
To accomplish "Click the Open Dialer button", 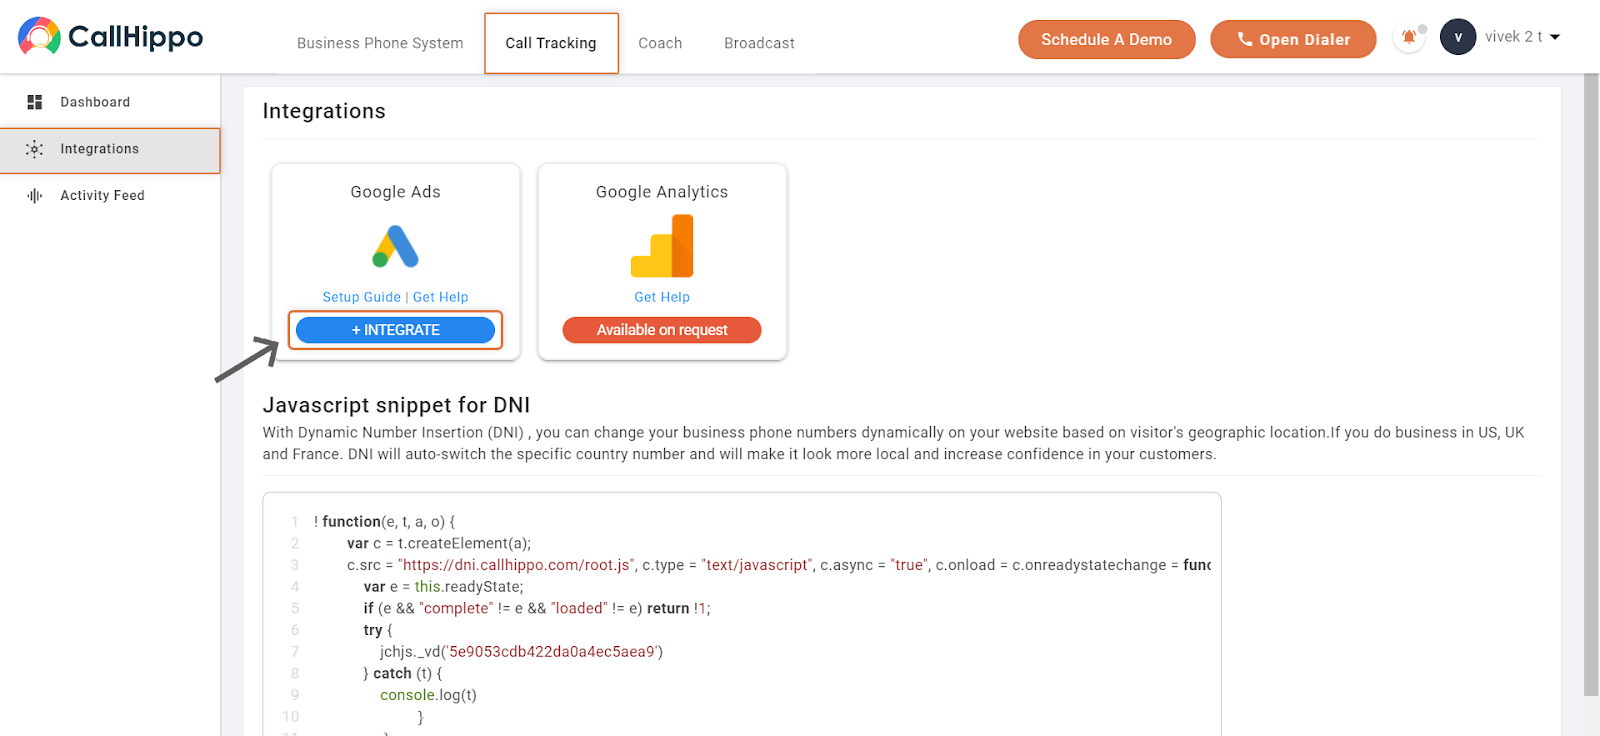I will (x=1293, y=39).
